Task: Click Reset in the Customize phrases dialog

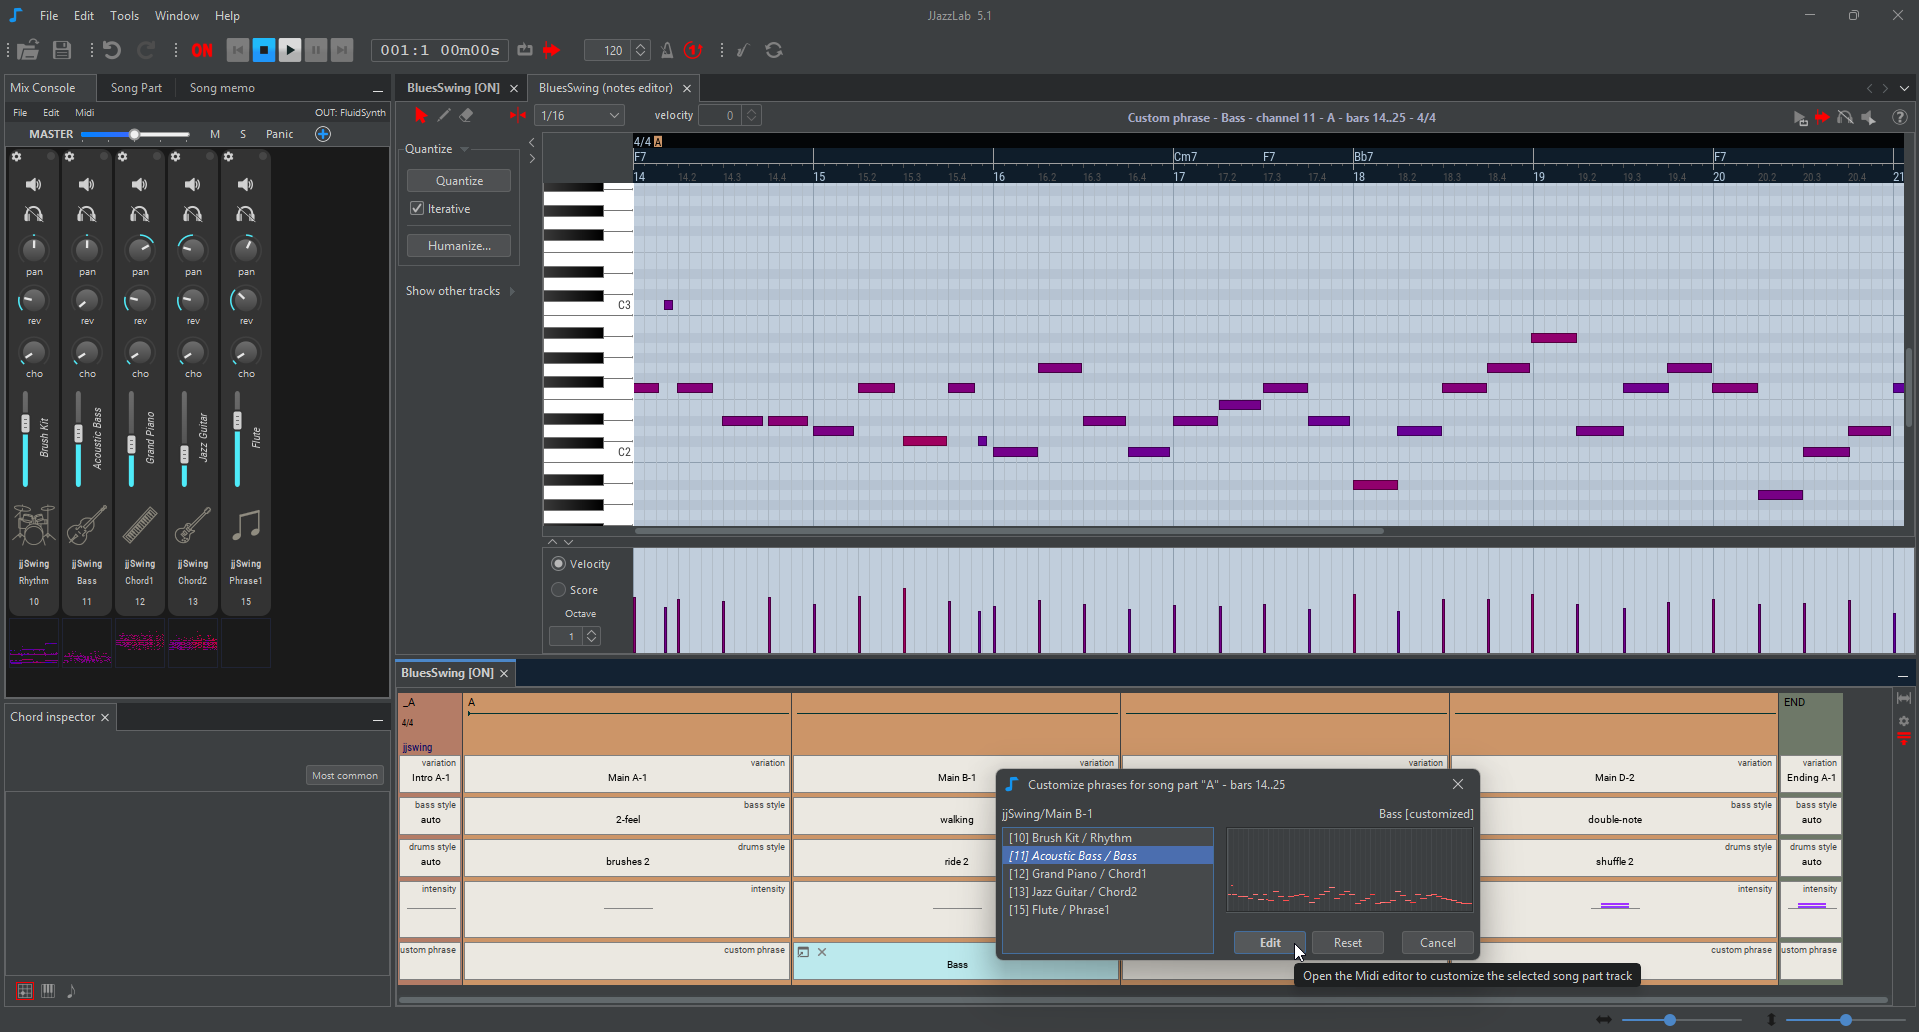Action: point(1347,943)
